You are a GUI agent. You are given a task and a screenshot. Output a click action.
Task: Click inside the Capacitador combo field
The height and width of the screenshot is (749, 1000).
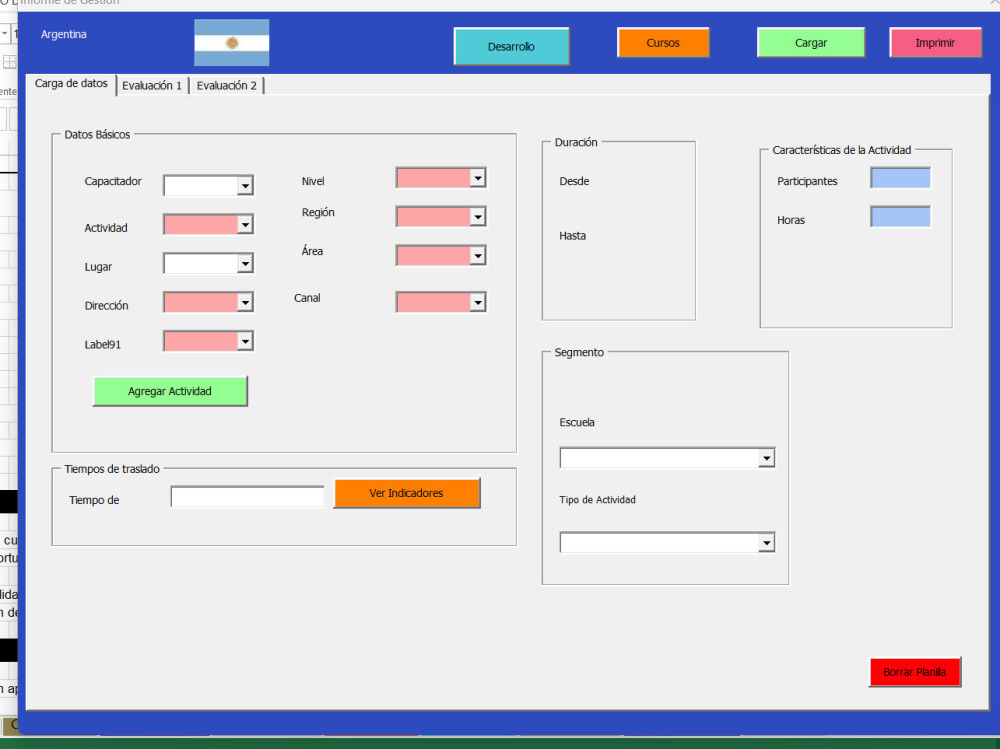[201, 186]
